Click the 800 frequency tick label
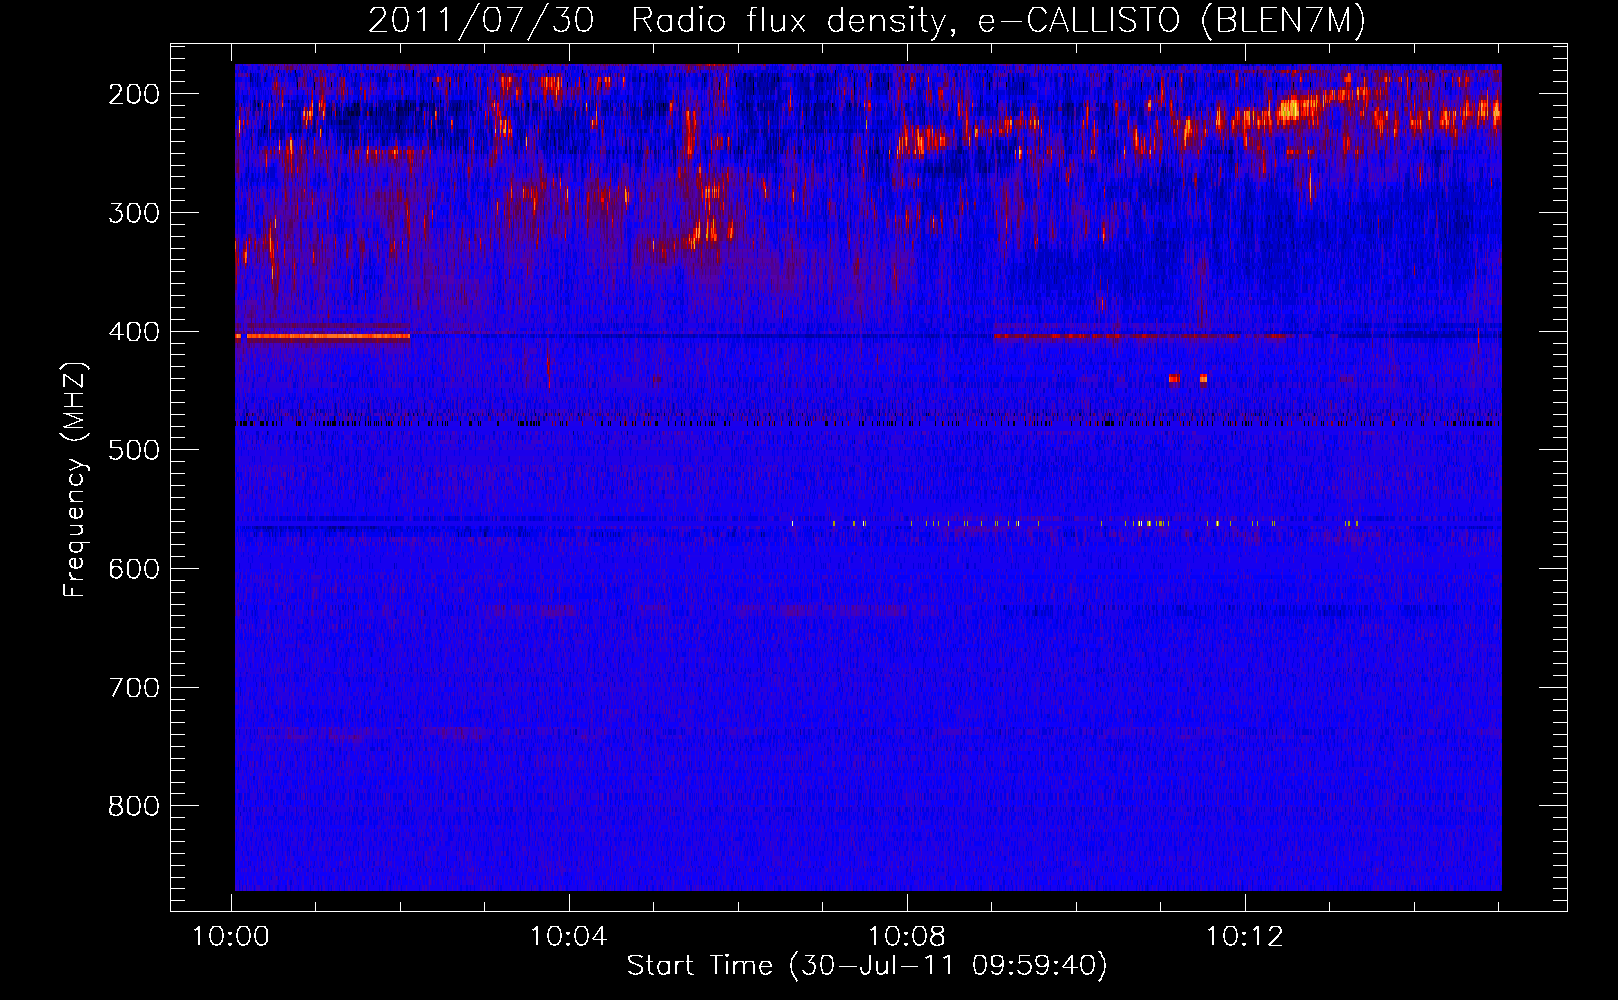Viewport: 1618px width, 1000px height. [134, 806]
